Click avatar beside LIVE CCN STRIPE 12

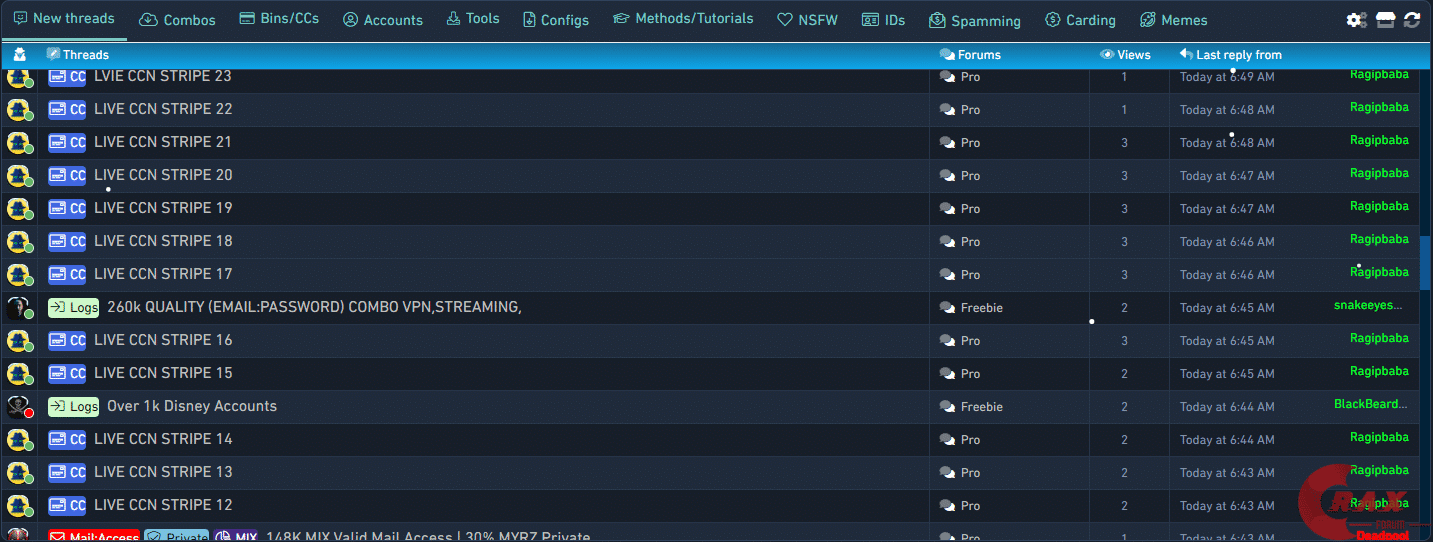click(x=19, y=506)
